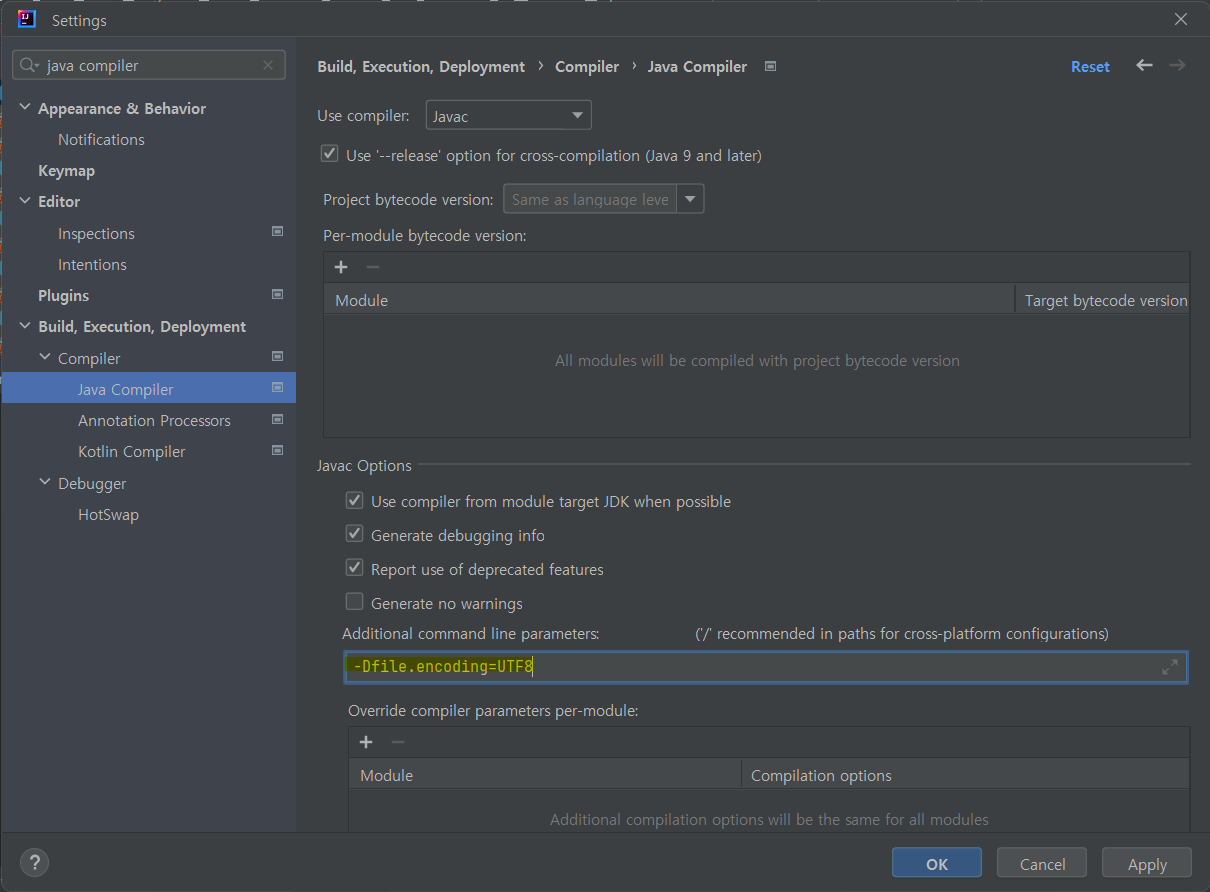Toggle Report use of deprecated features
Screen dimensions: 1210x892
click(354, 569)
